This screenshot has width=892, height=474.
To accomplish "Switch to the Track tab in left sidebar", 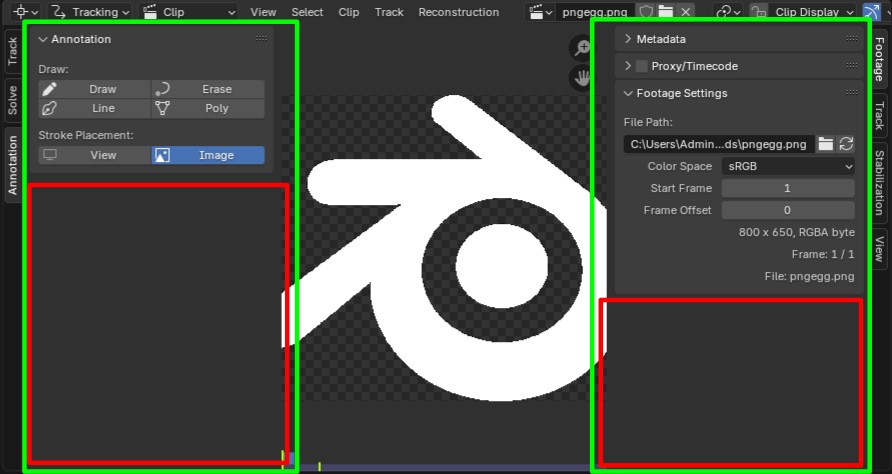I will coord(13,51).
